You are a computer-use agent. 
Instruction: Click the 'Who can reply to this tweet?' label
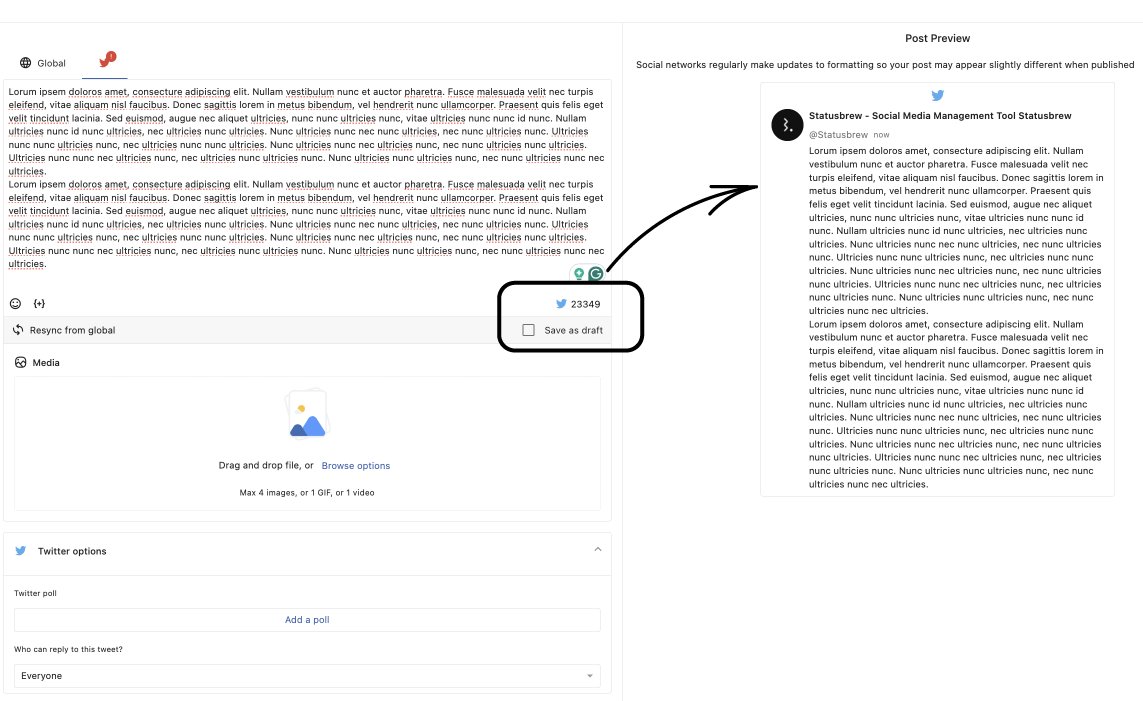pos(69,649)
